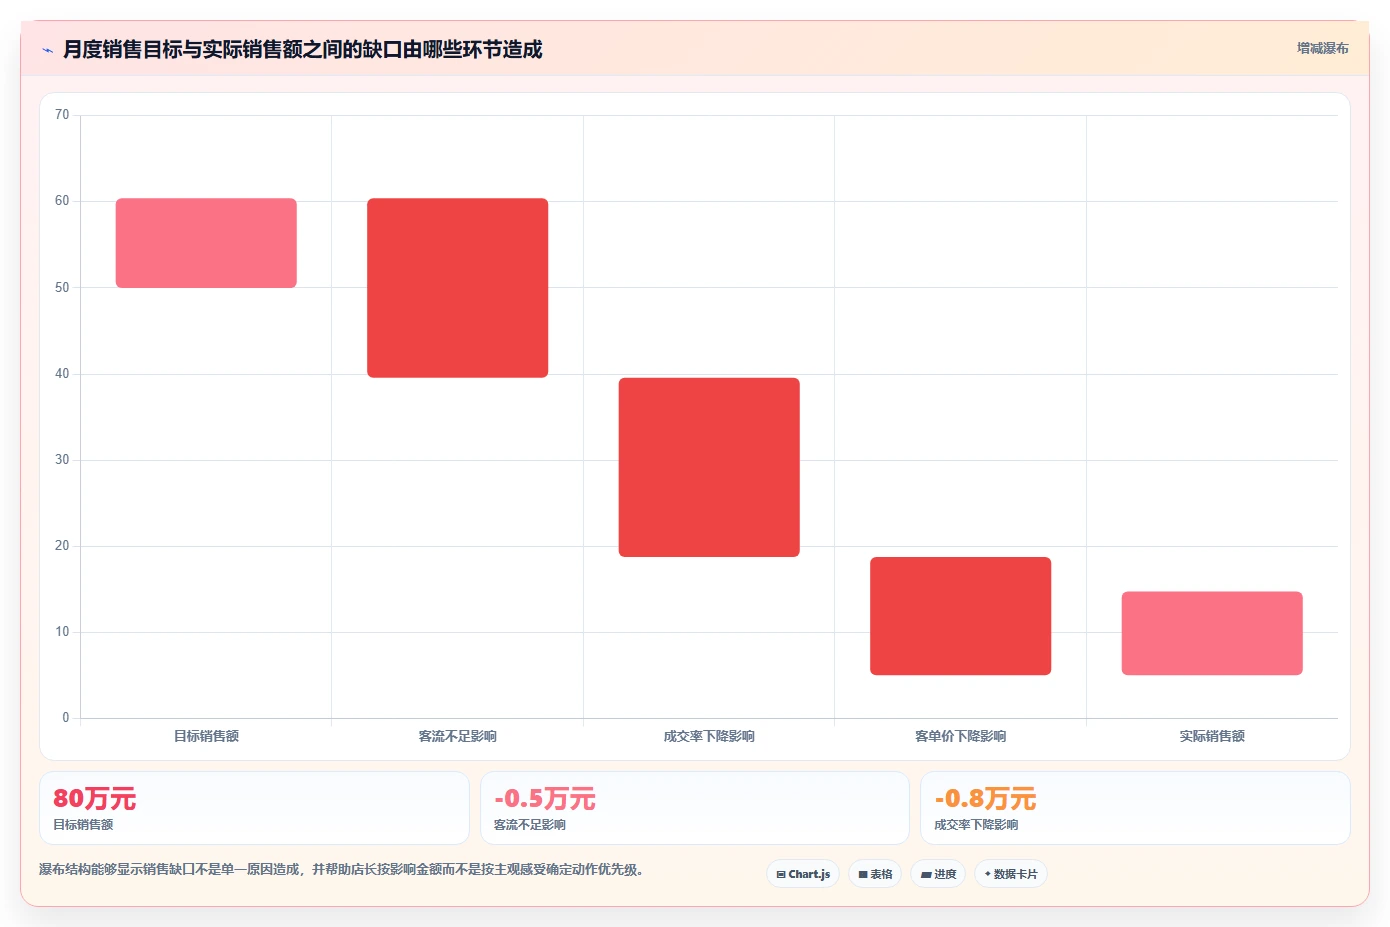The image size is (1390, 927).
Task: Click the y-axis value 10
Action: click(x=62, y=632)
